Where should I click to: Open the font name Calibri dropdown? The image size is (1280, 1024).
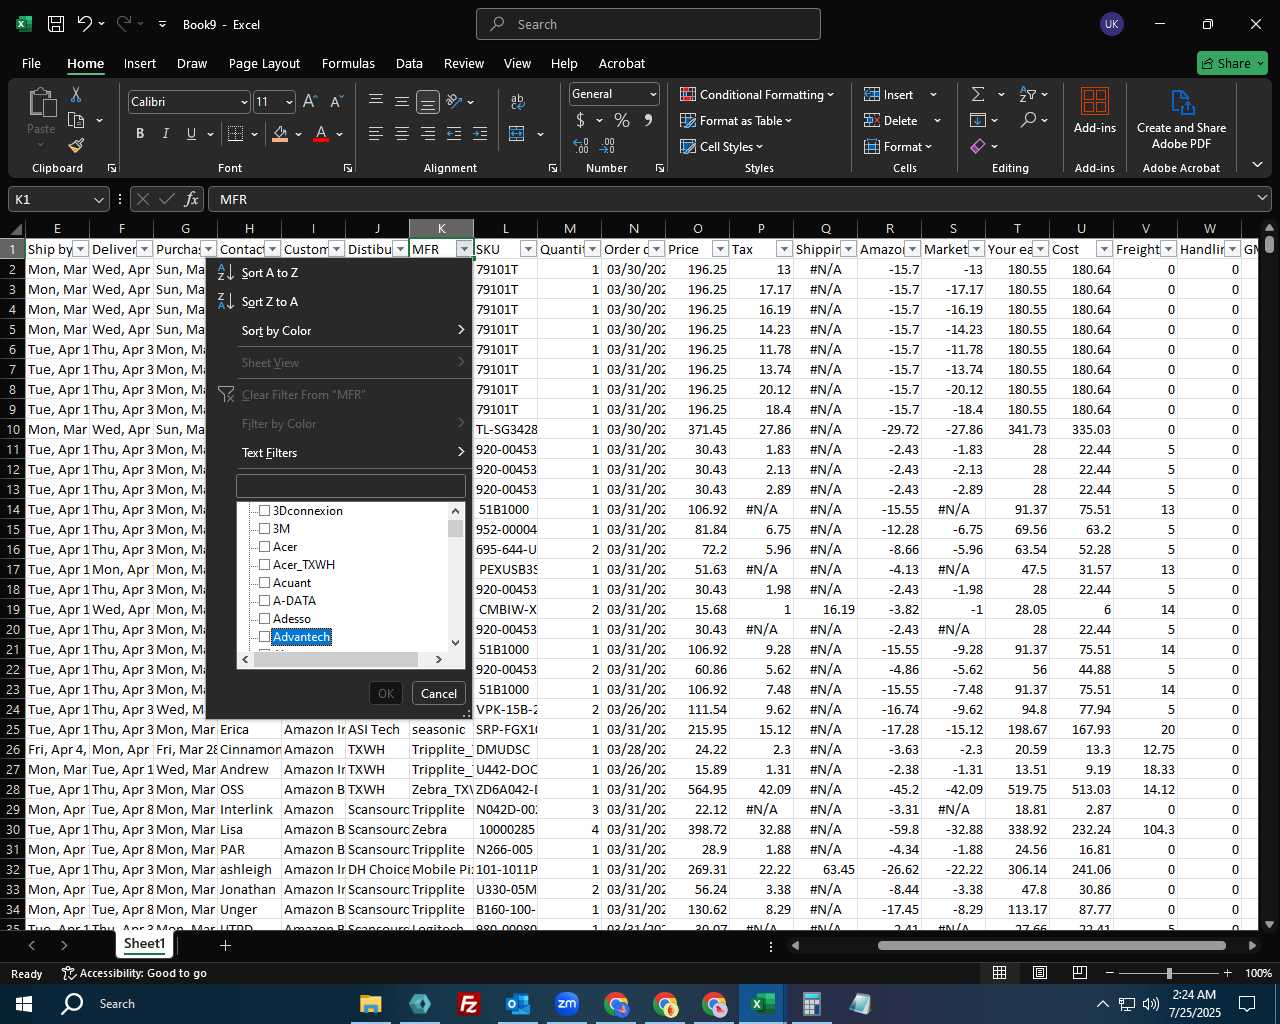243,102
